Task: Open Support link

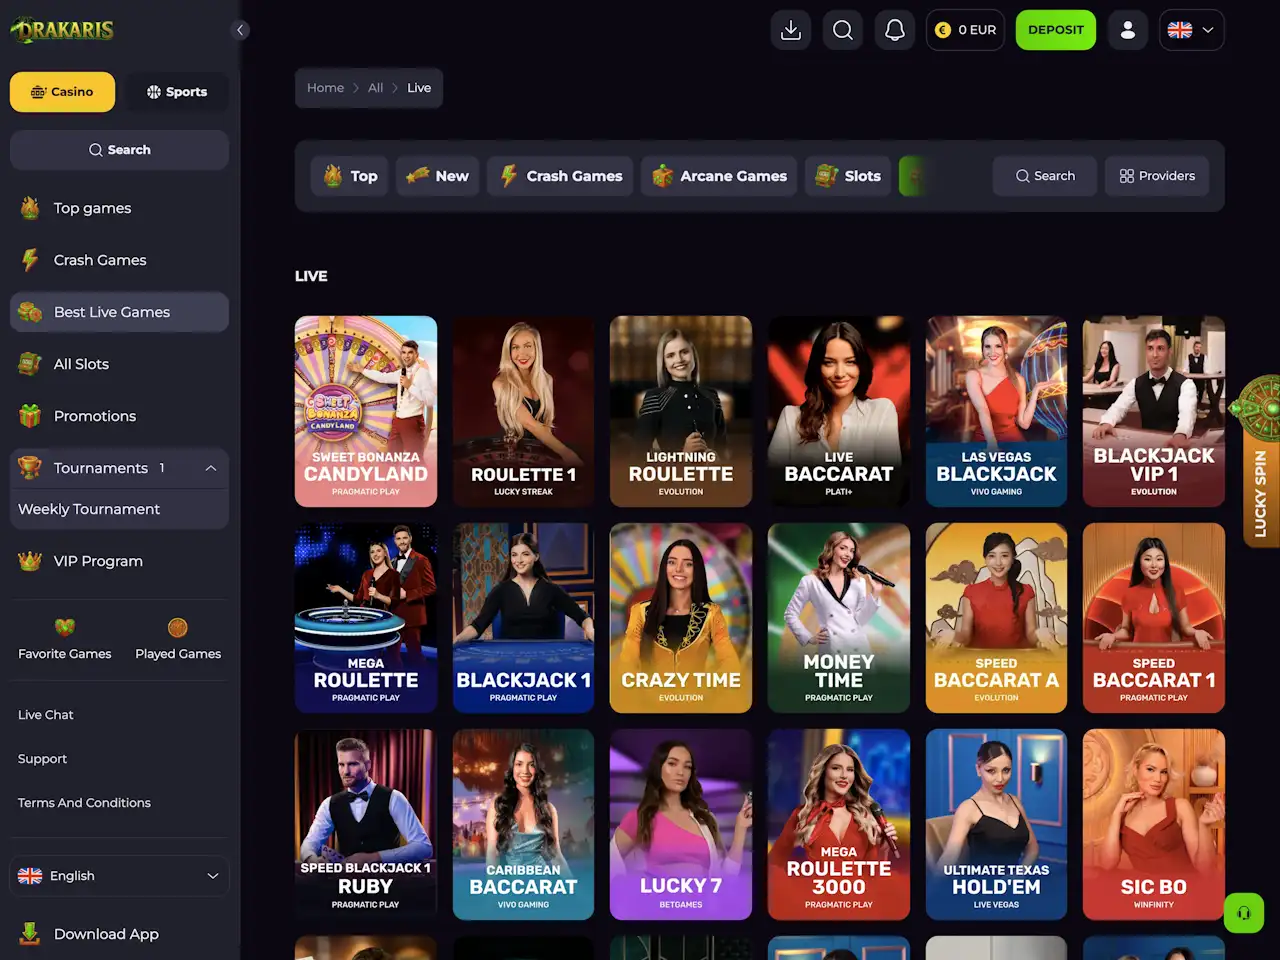Action: (x=43, y=759)
